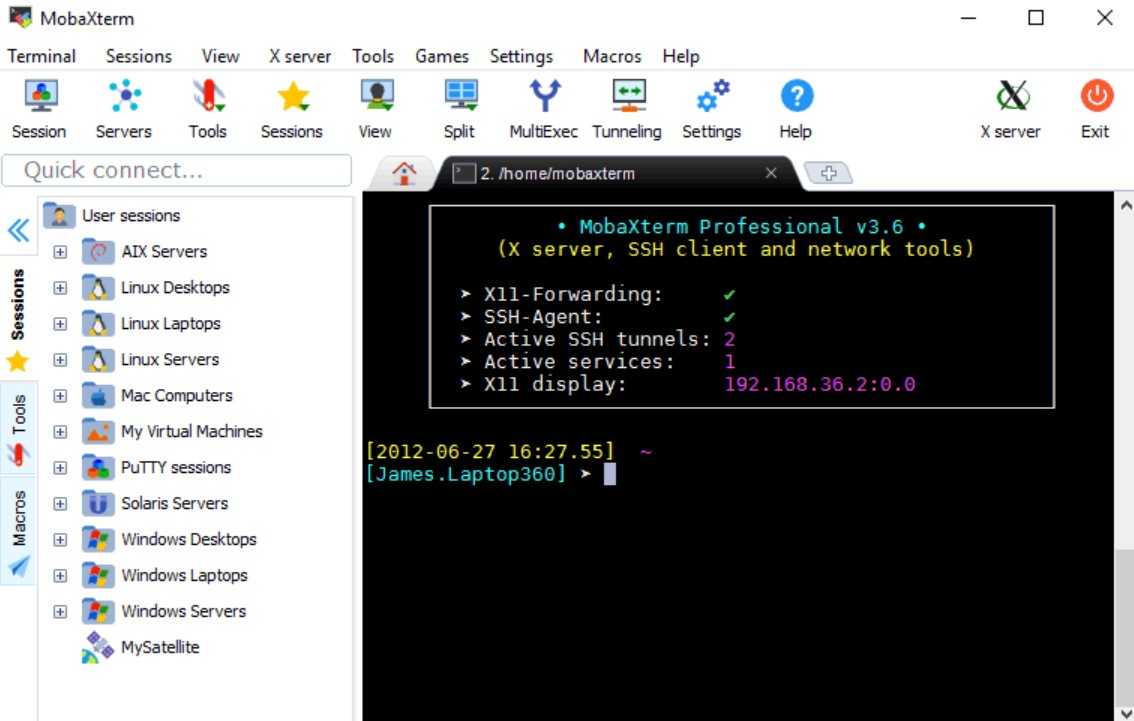Click the terminal scrollbar up arrow
The width and height of the screenshot is (1134, 721).
1125,205
